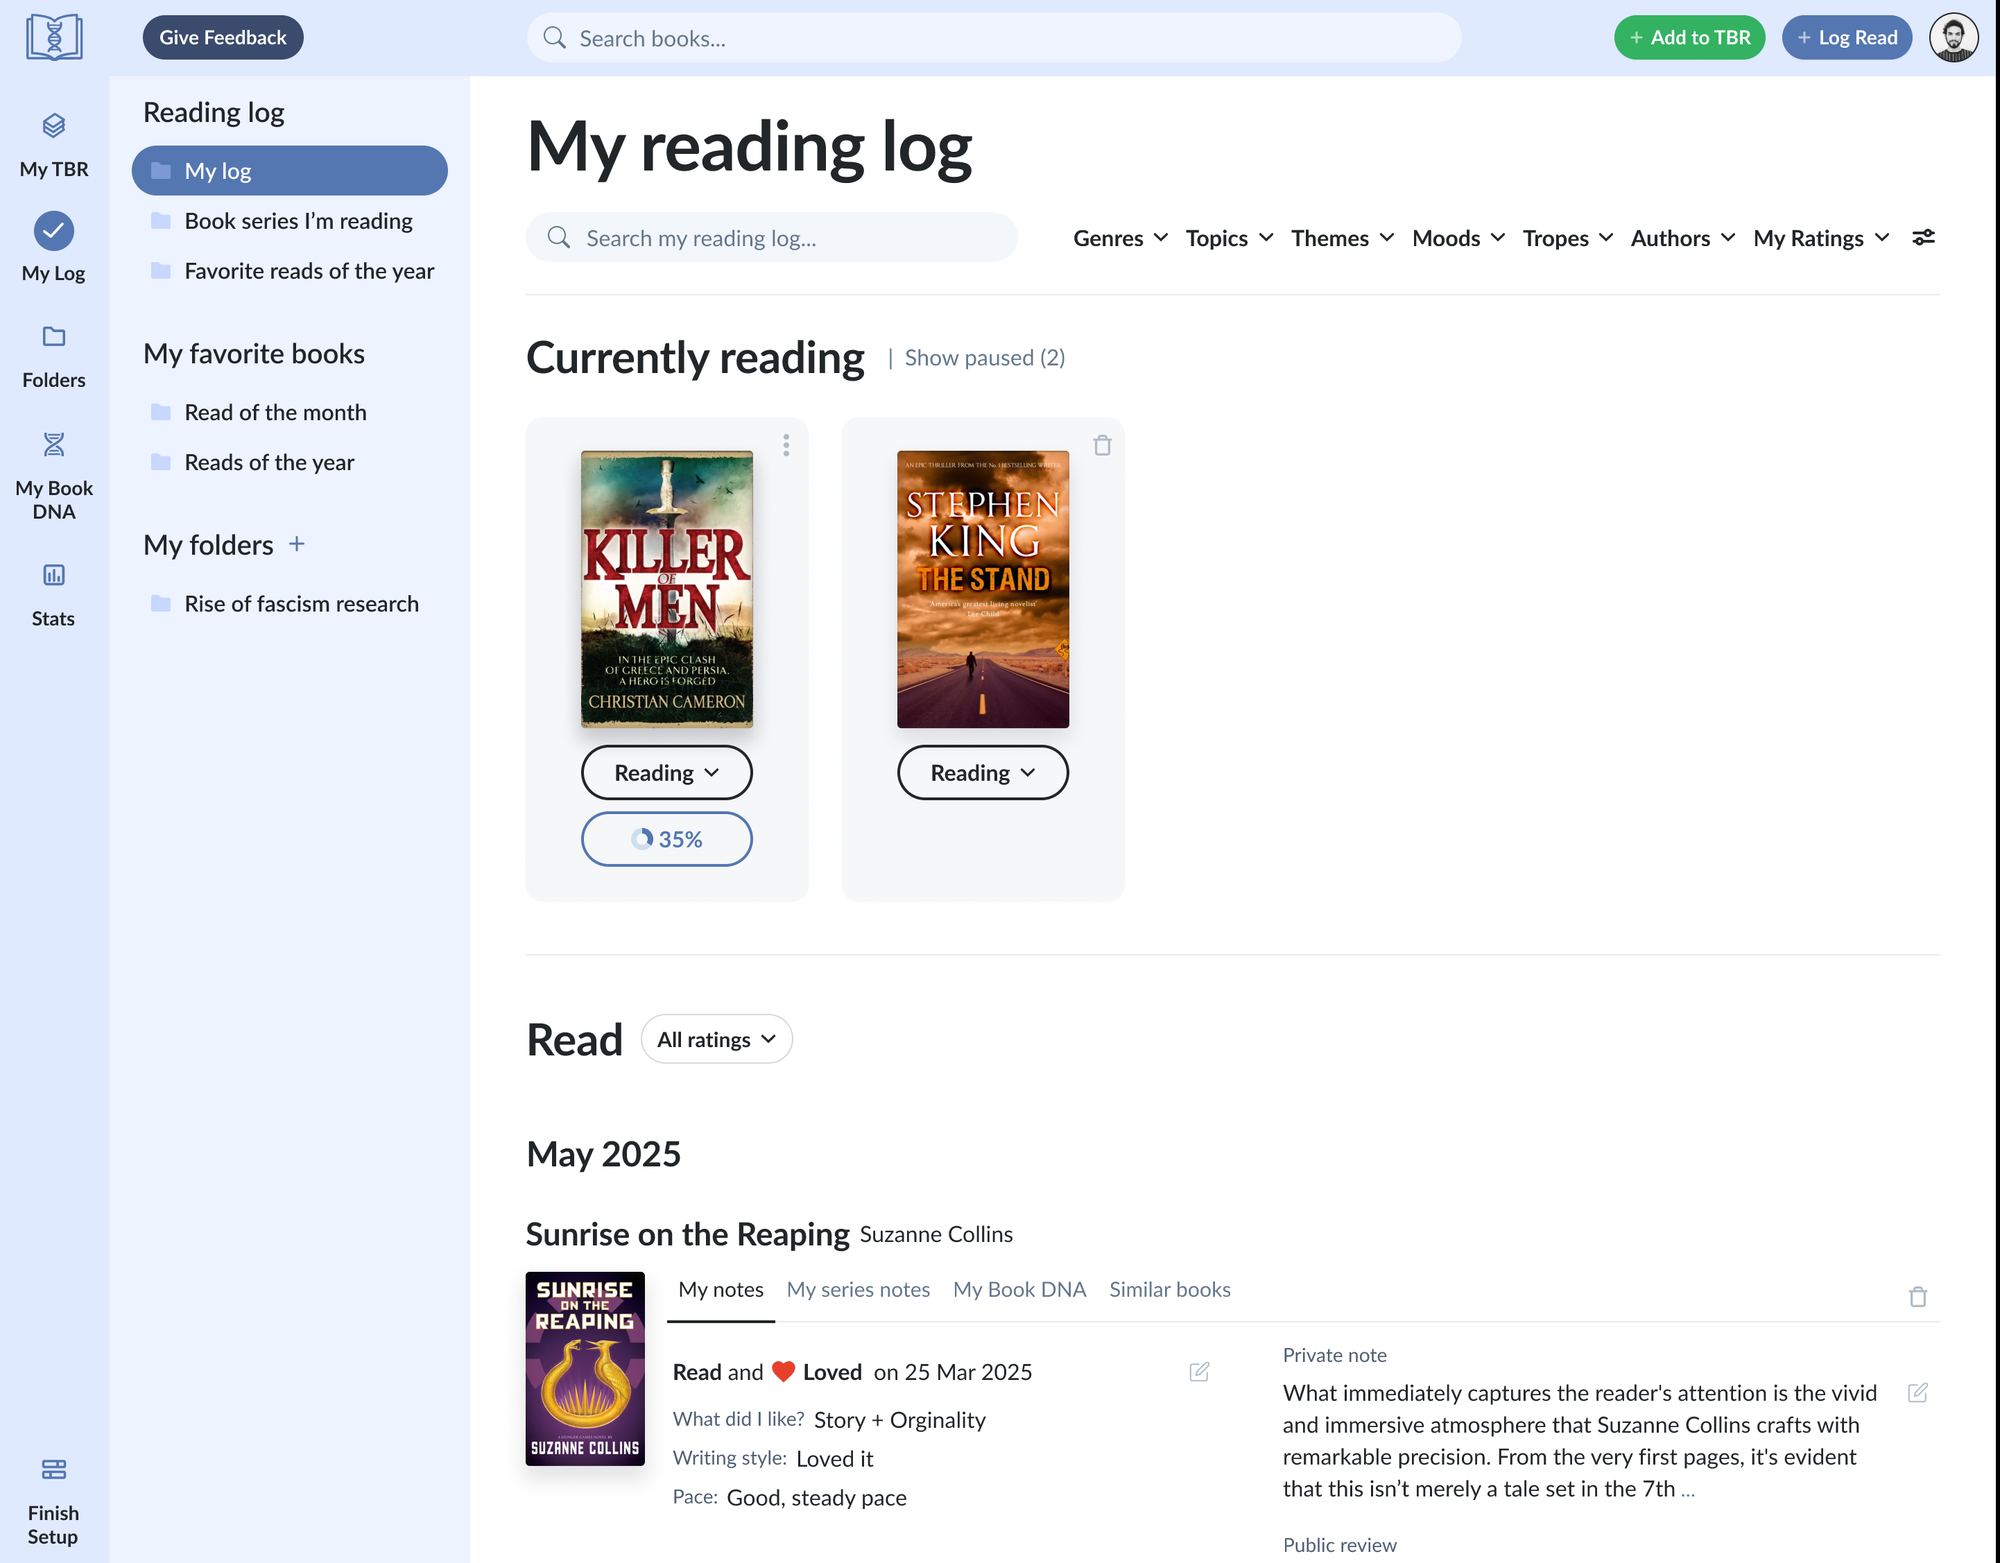Open My TBR from the sidebar
Screen dimensions: 2000x1563
(54, 145)
